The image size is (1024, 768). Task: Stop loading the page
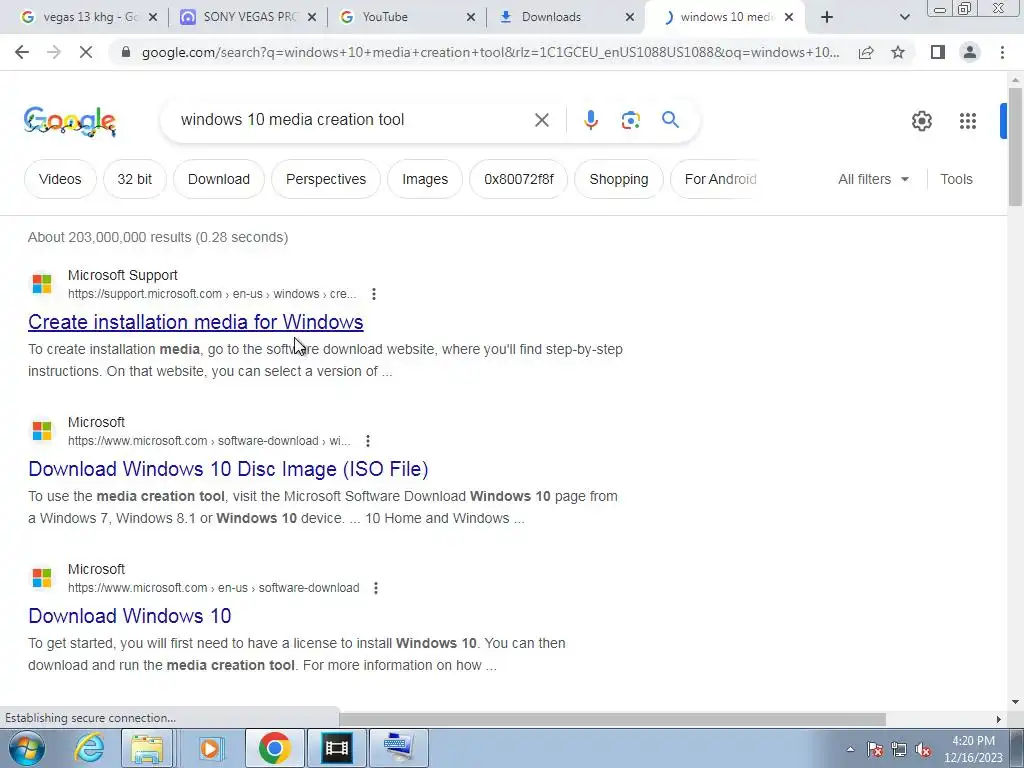(x=86, y=52)
